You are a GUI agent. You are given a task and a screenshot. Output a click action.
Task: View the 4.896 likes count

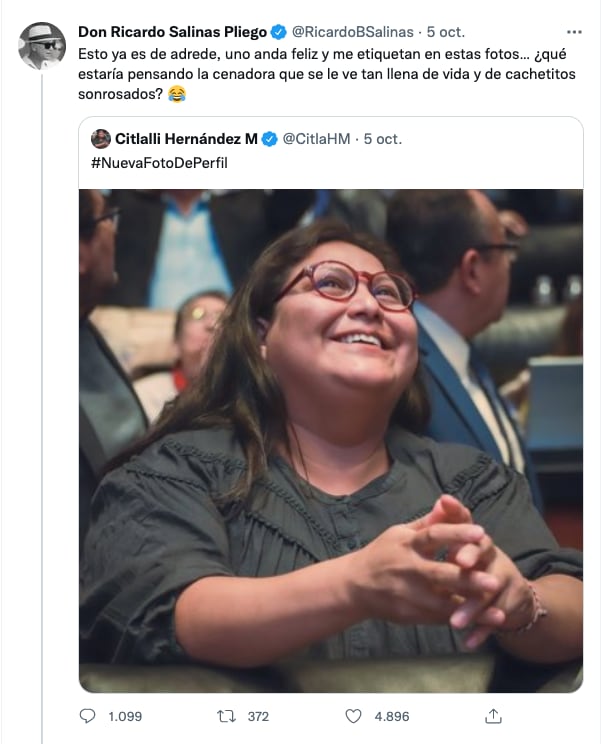point(392,716)
